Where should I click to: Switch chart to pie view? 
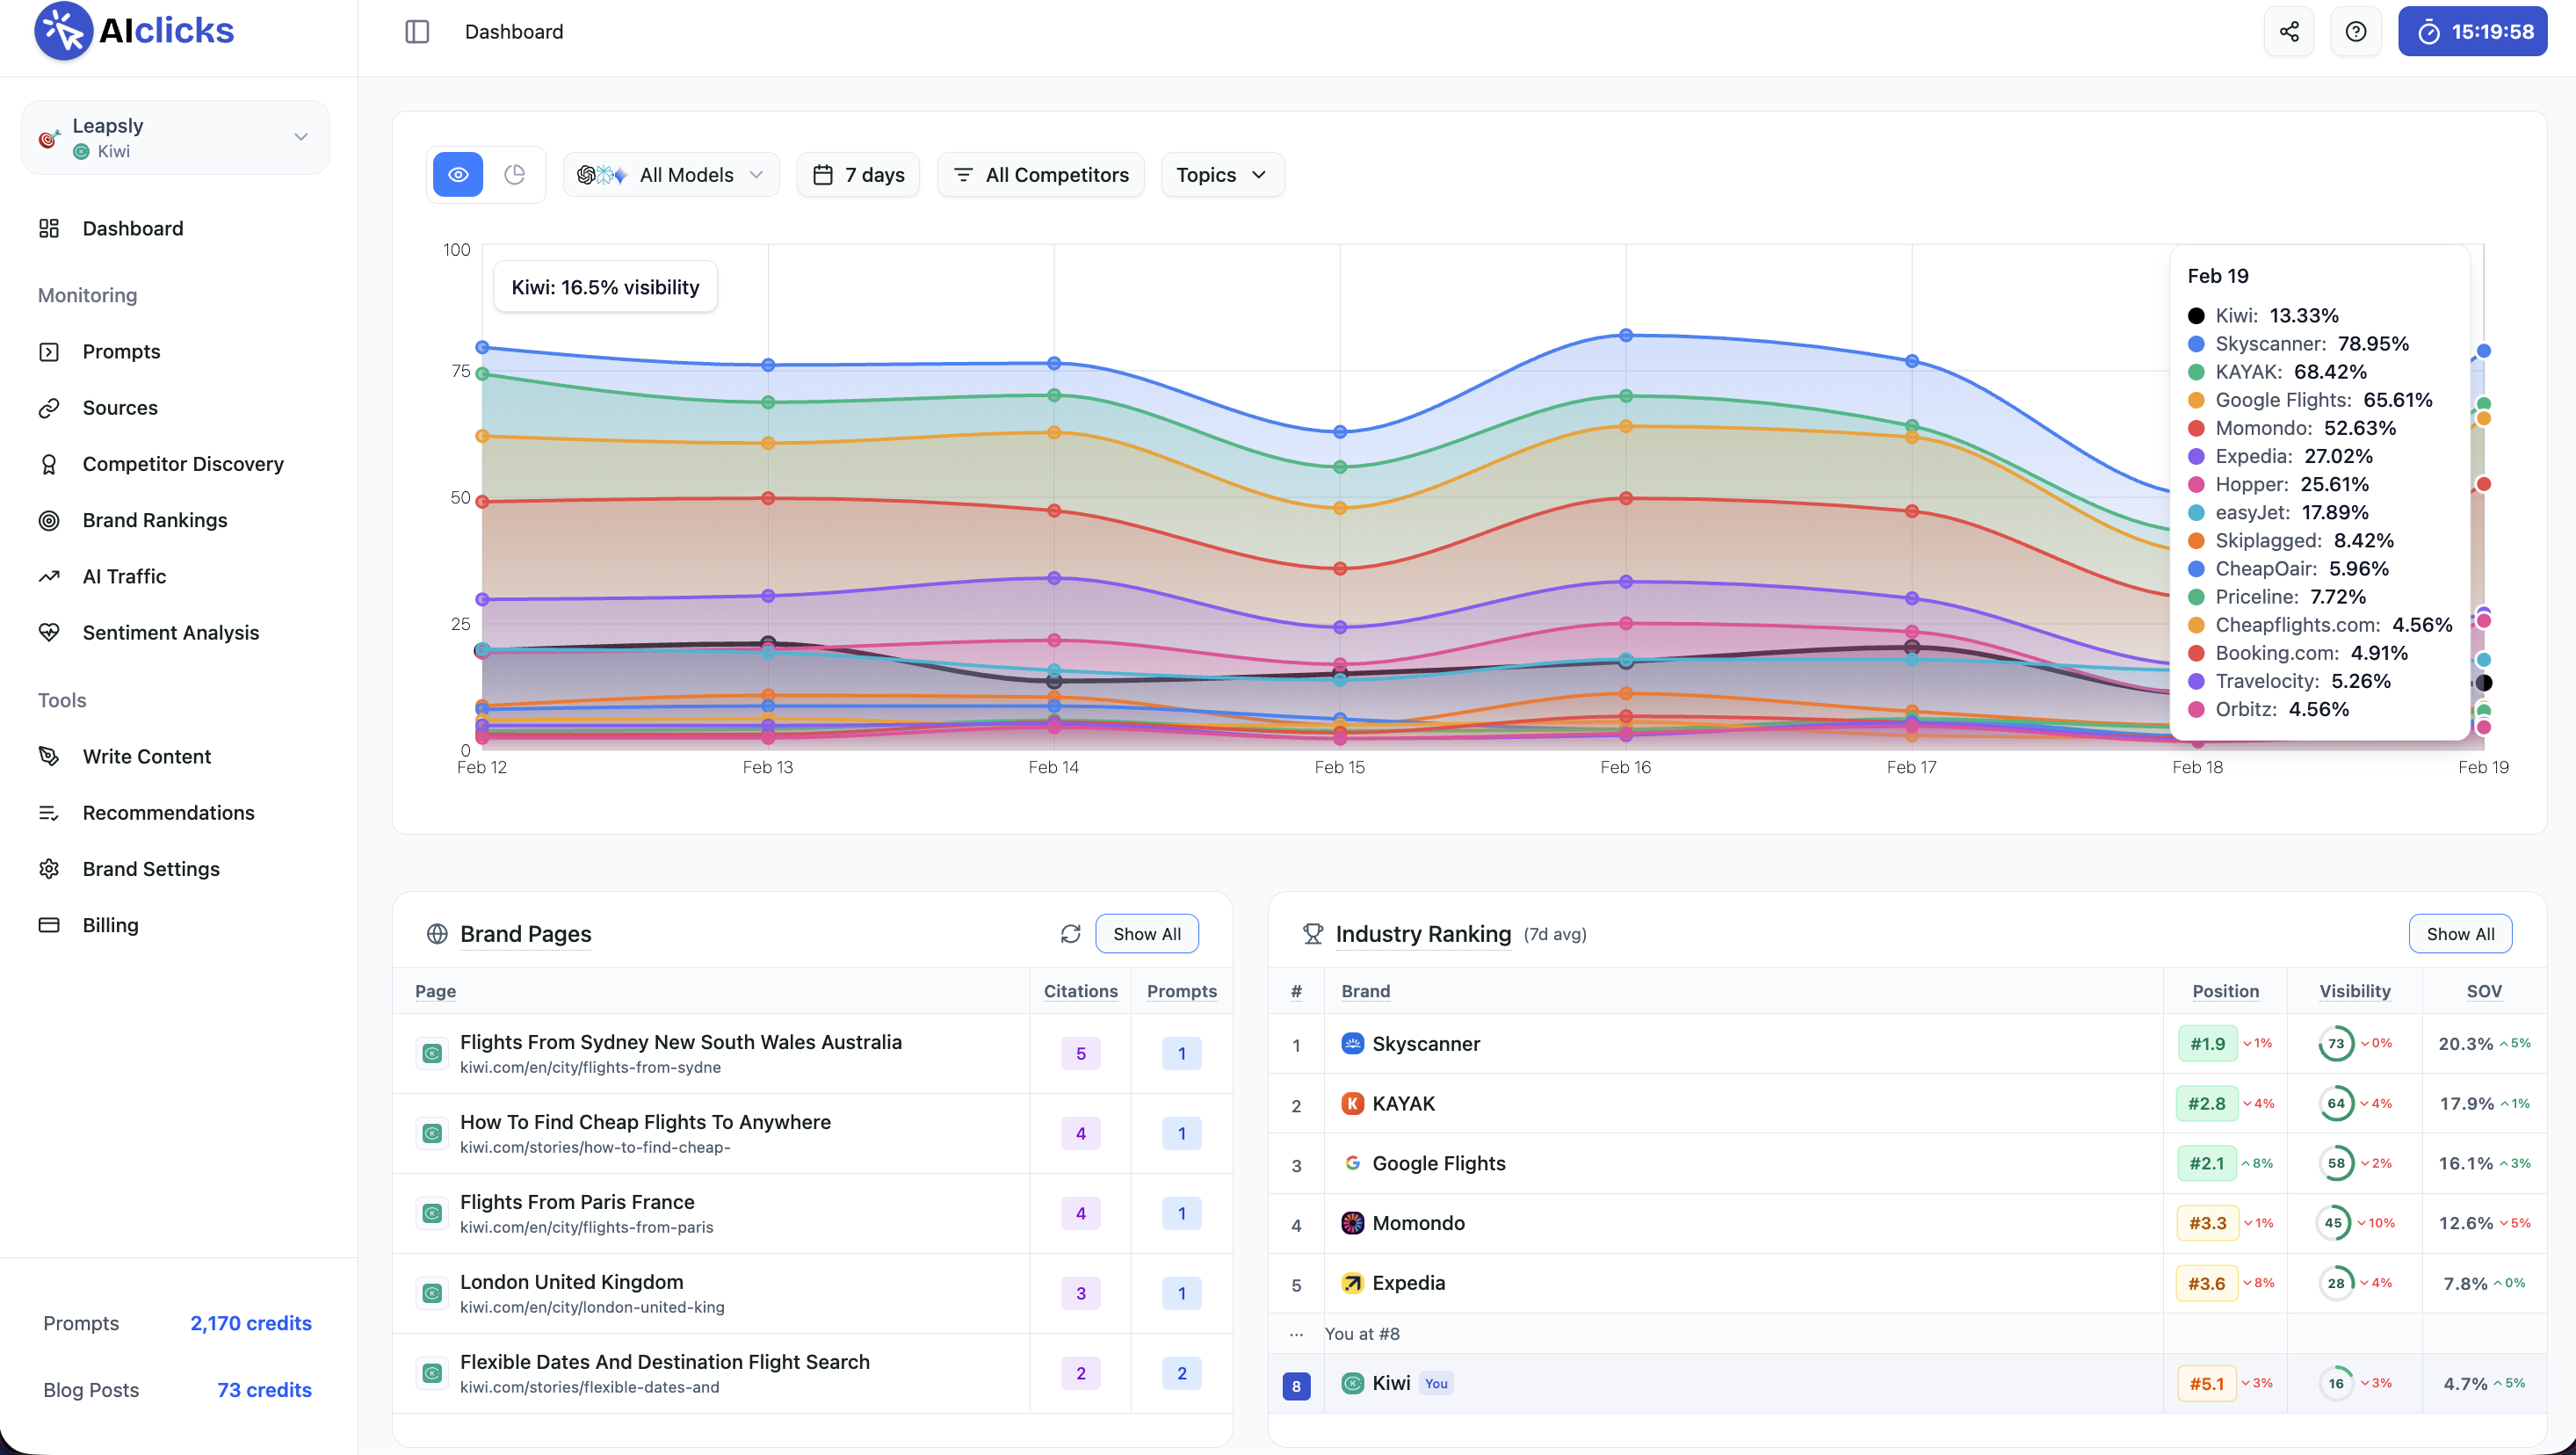515,174
